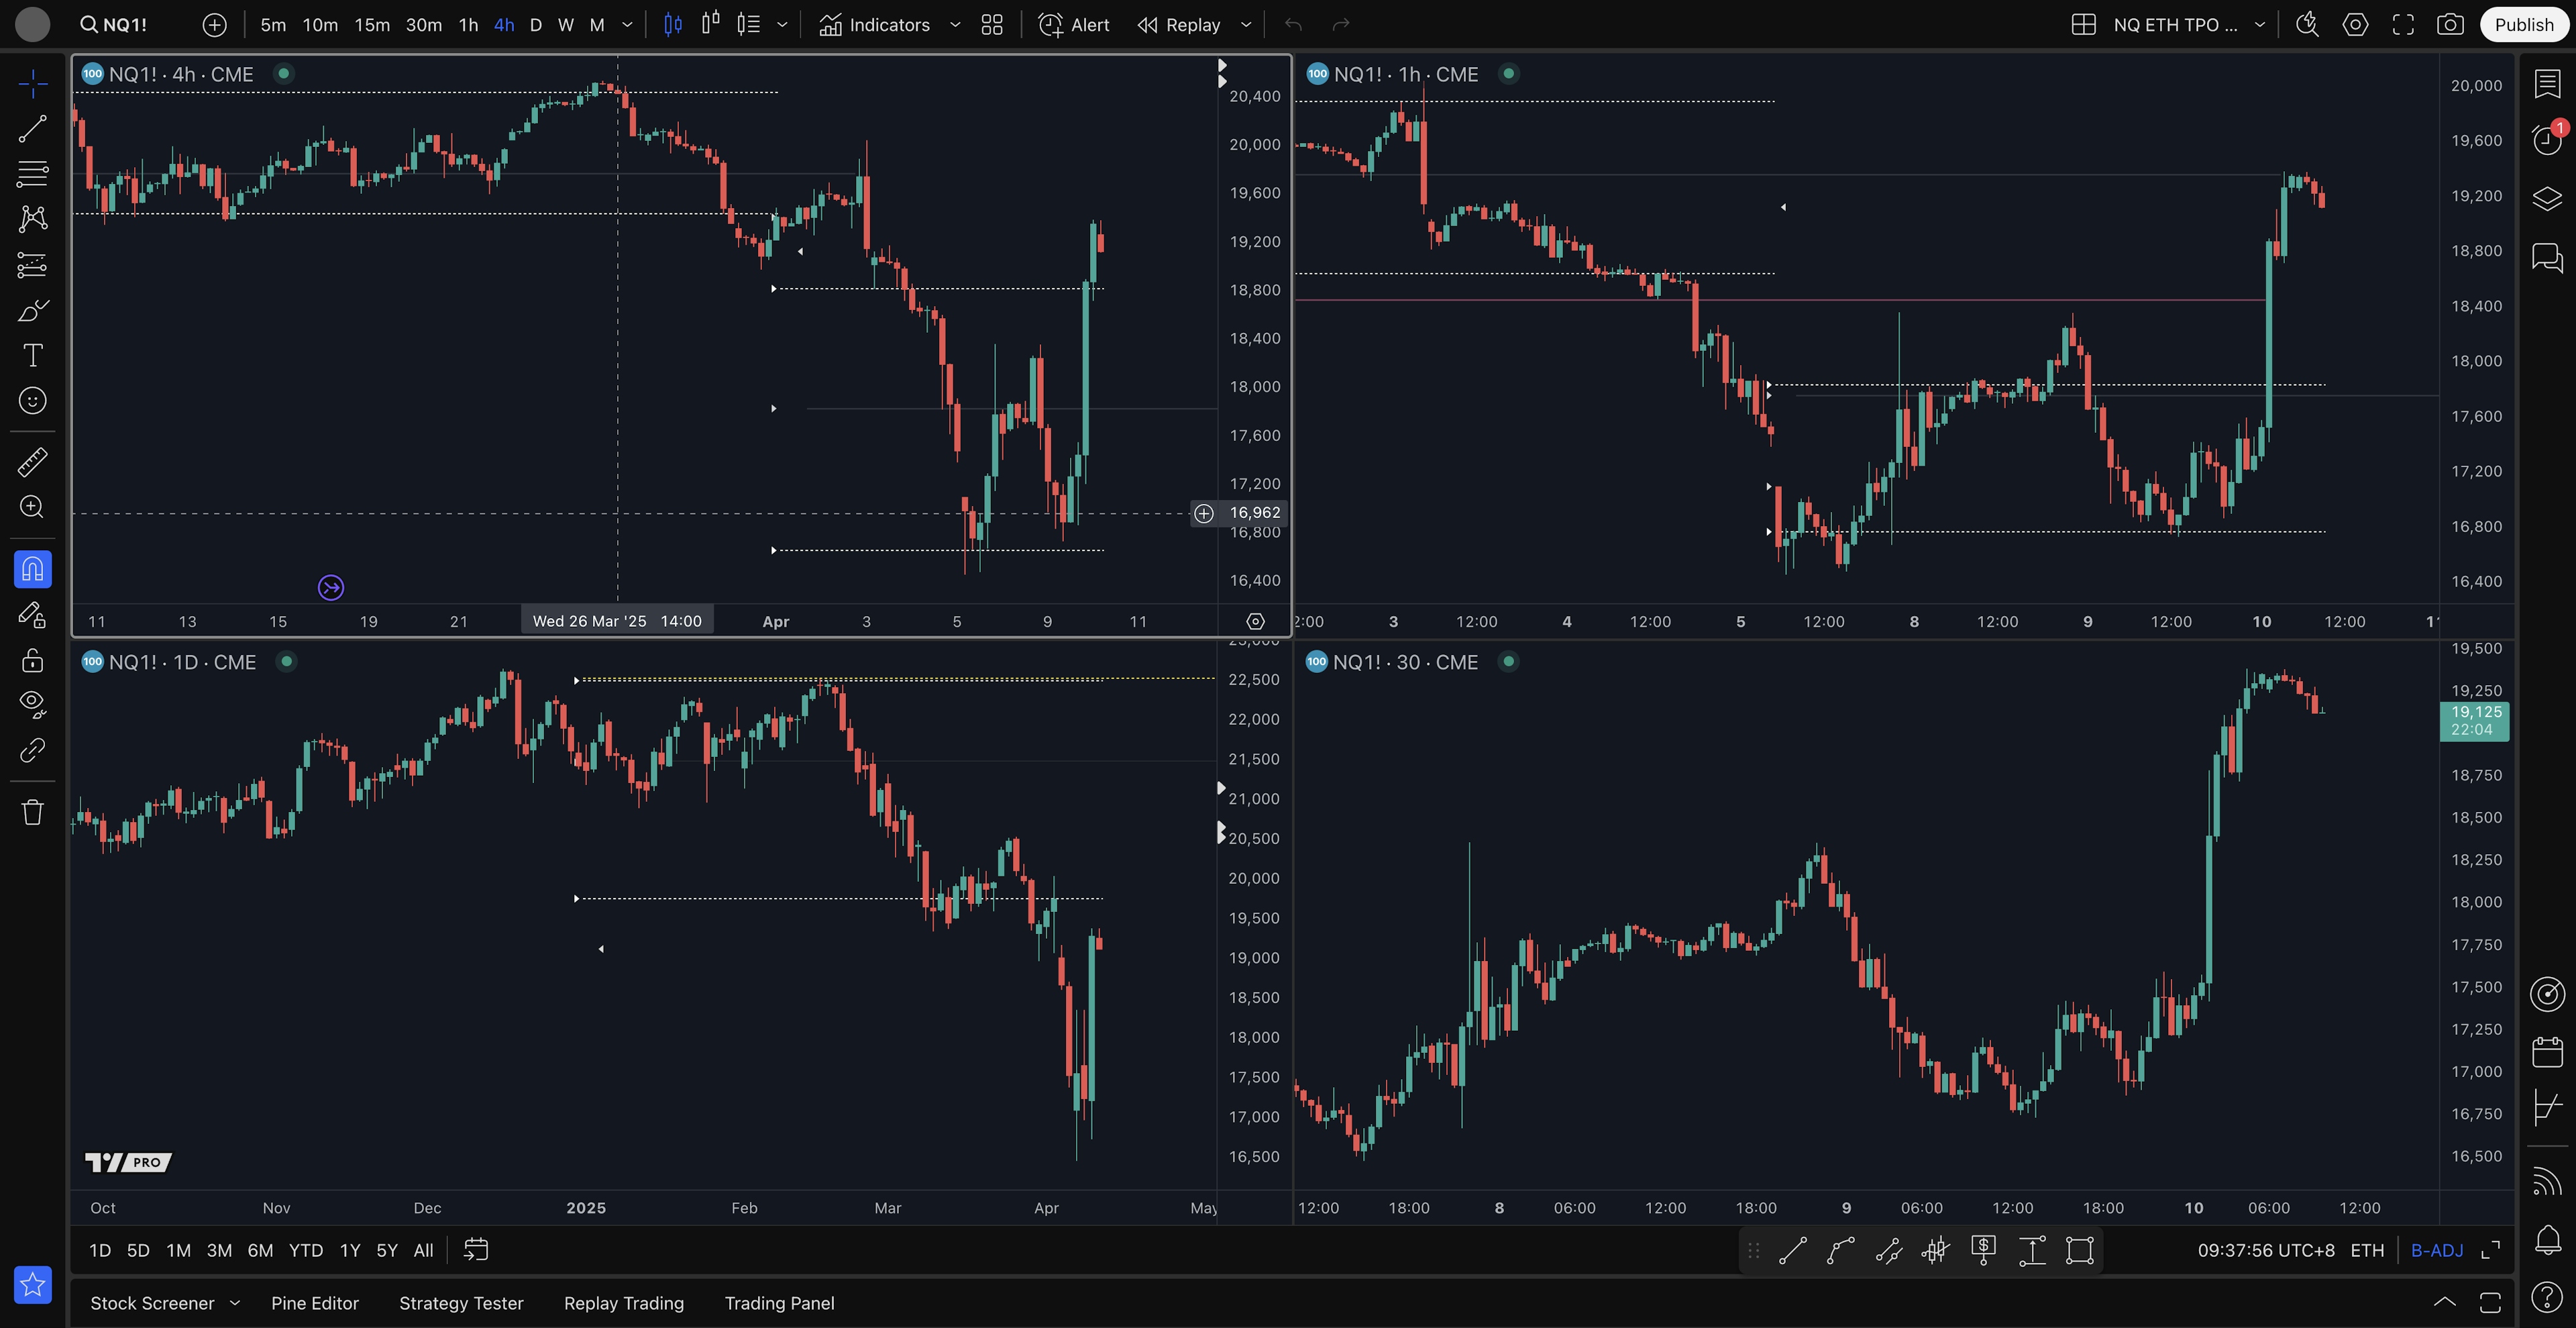Select the YTD date range
This screenshot has width=2576, height=1328.
click(x=305, y=1250)
